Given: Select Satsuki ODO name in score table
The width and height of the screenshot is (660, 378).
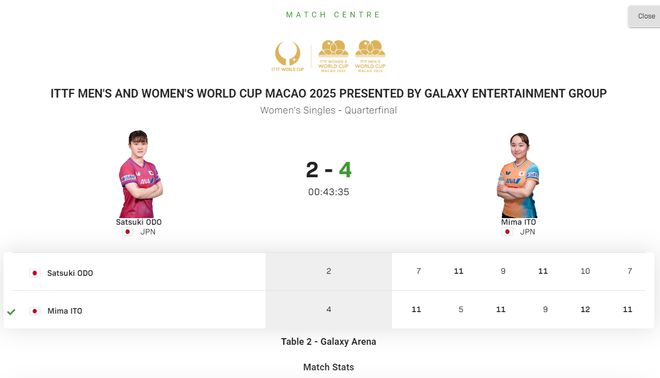Looking at the screenshot, I should click(70, 273).
